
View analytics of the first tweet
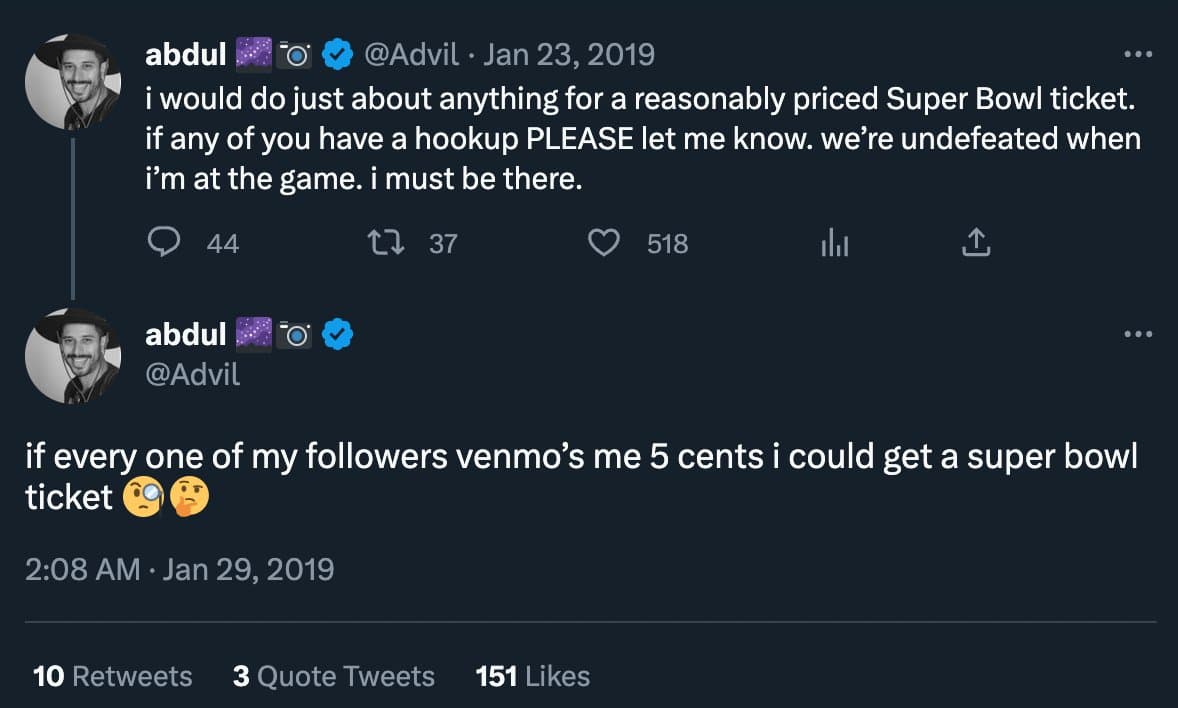pyautogui.click(x=834, y=243)
